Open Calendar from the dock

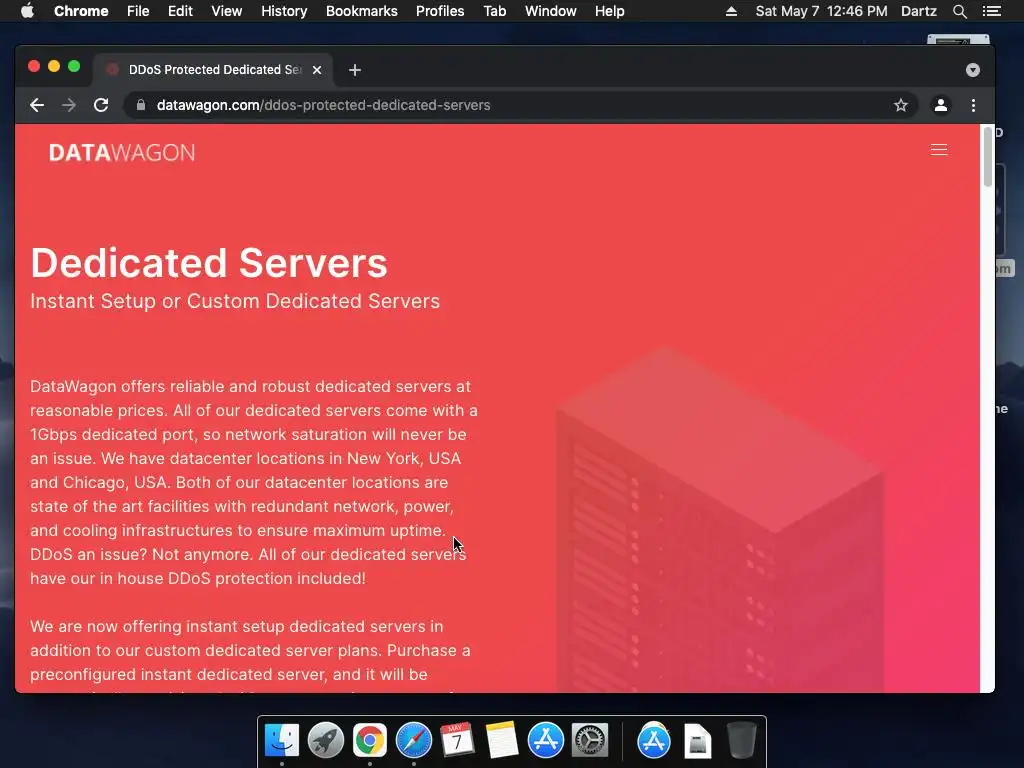(457, 740)
